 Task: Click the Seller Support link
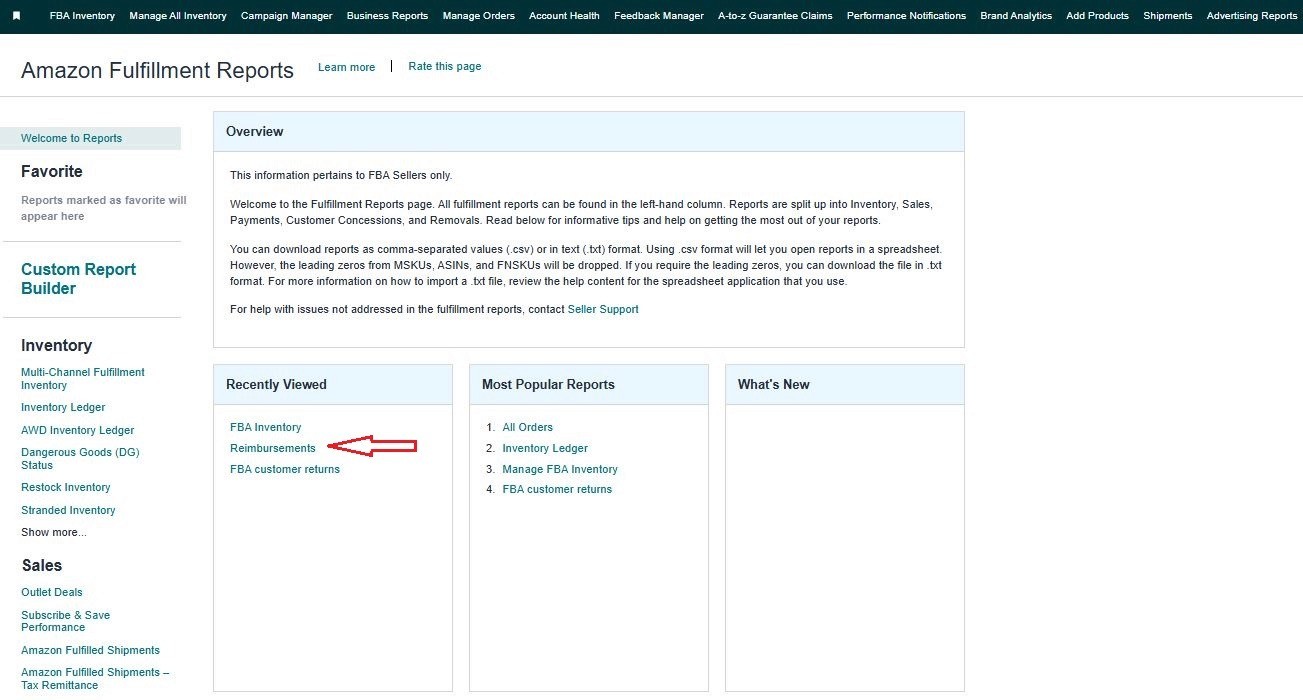coord(603,309)
